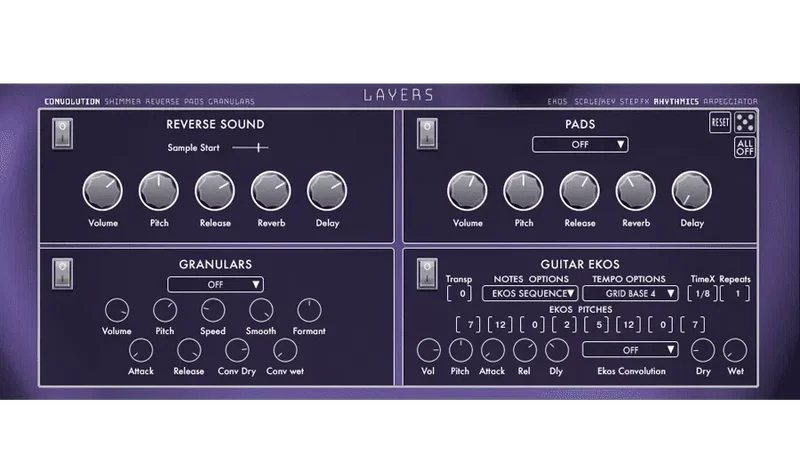Click the Pads Delay knob
Screen dimensions: 800x462
coord(692,191)
